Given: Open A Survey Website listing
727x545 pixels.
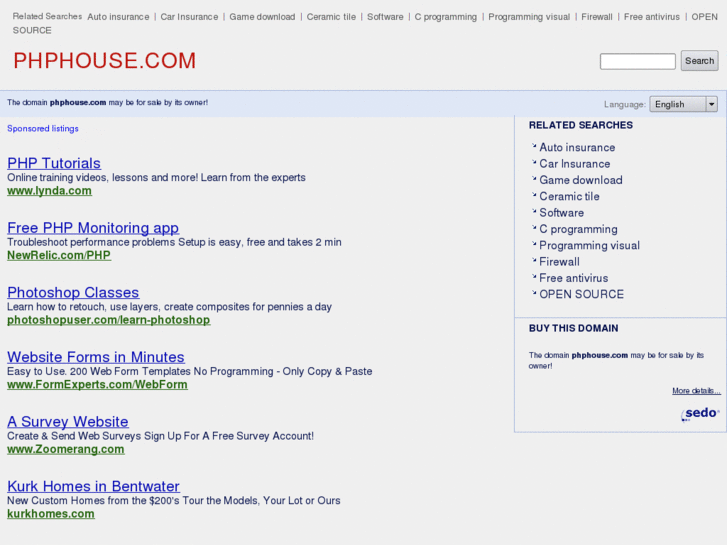Looking at the screenshot, I should 68,421.
